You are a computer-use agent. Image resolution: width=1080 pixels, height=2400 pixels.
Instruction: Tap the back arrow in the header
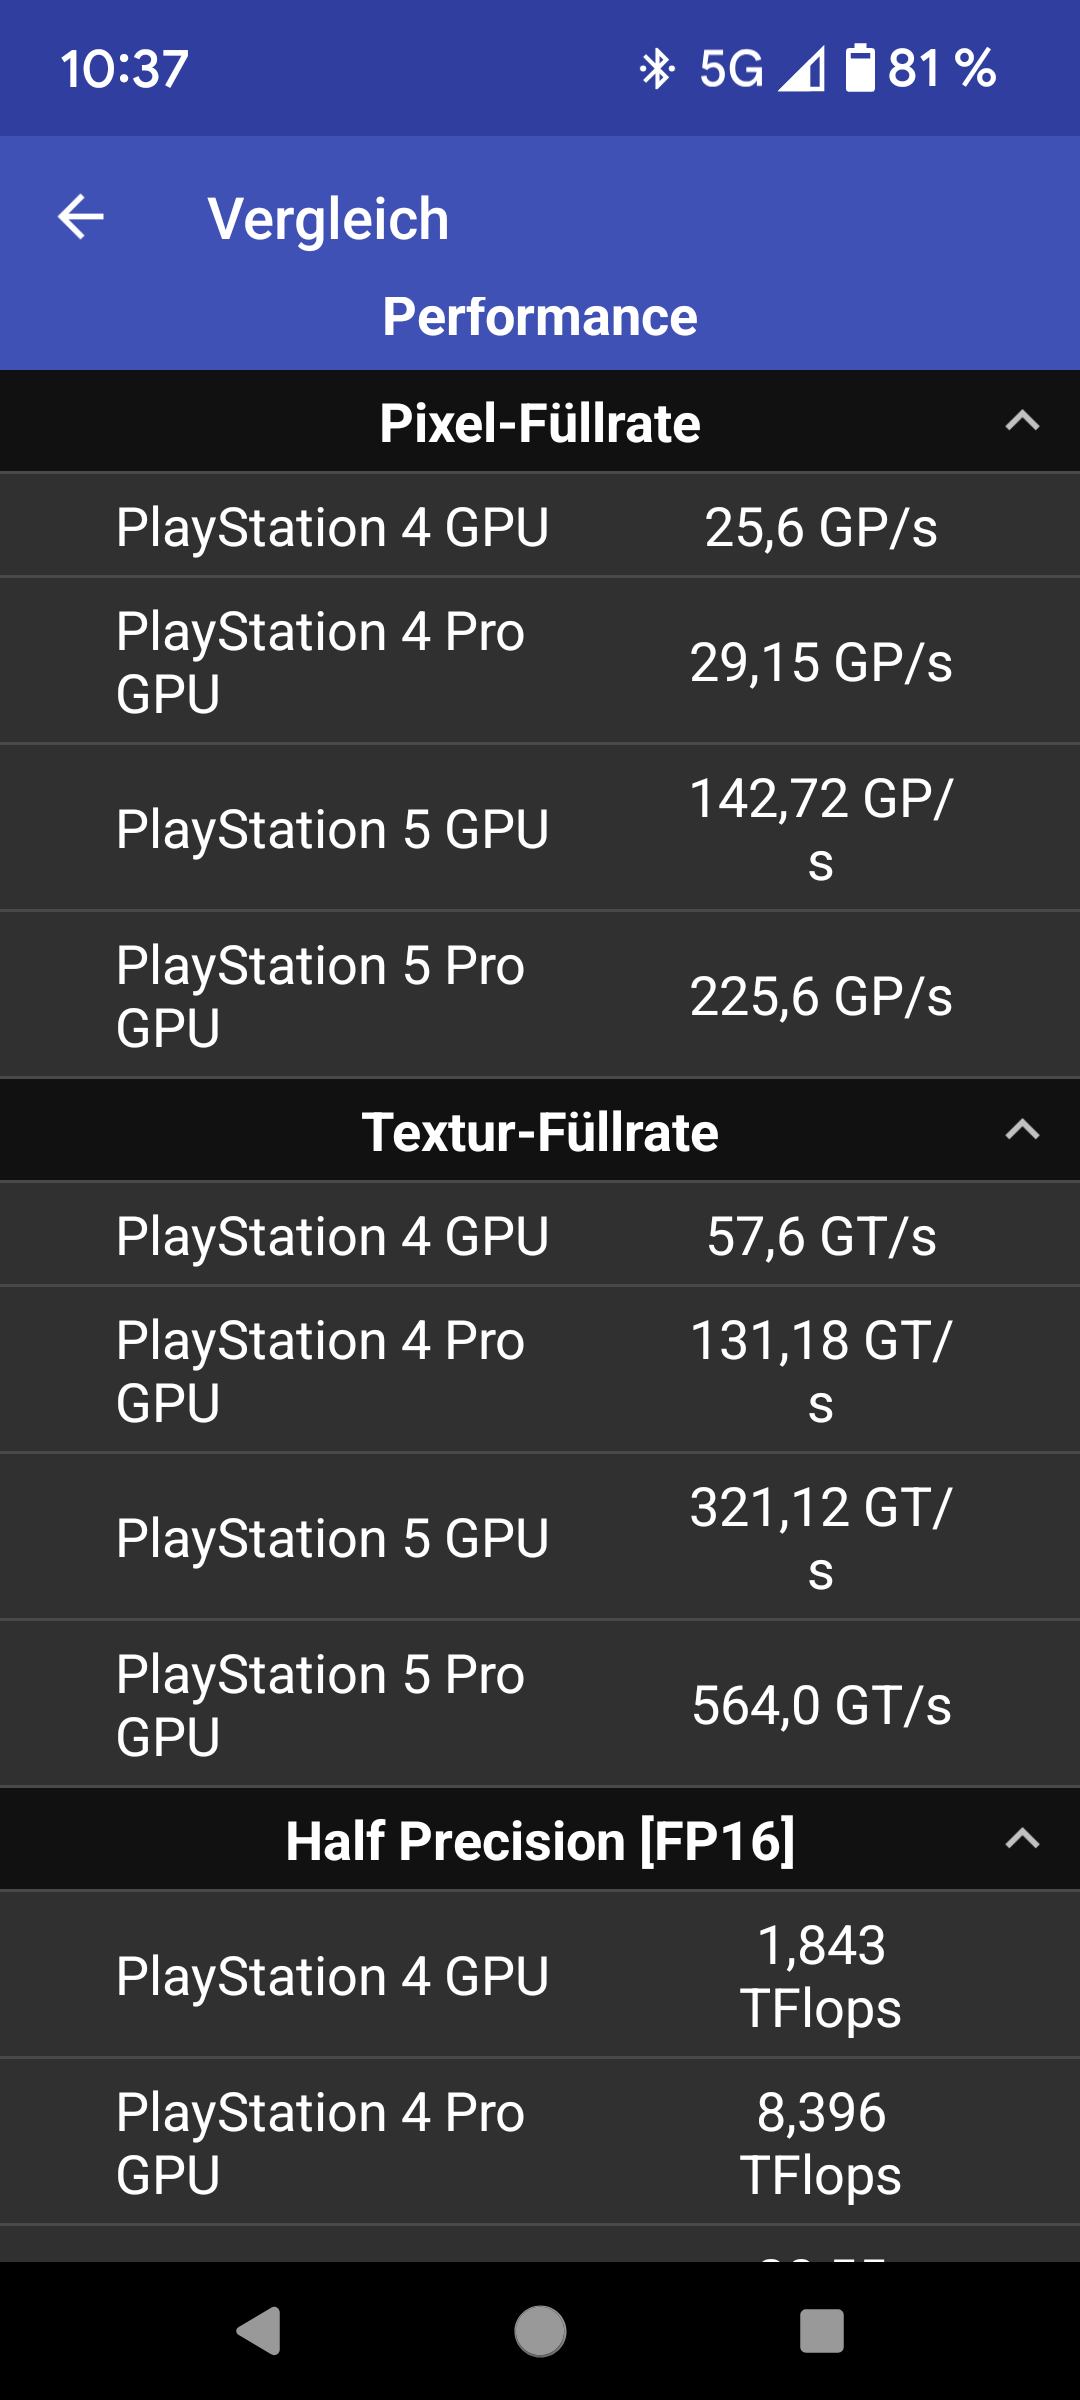pyautogui.click(x=81, y=217)
